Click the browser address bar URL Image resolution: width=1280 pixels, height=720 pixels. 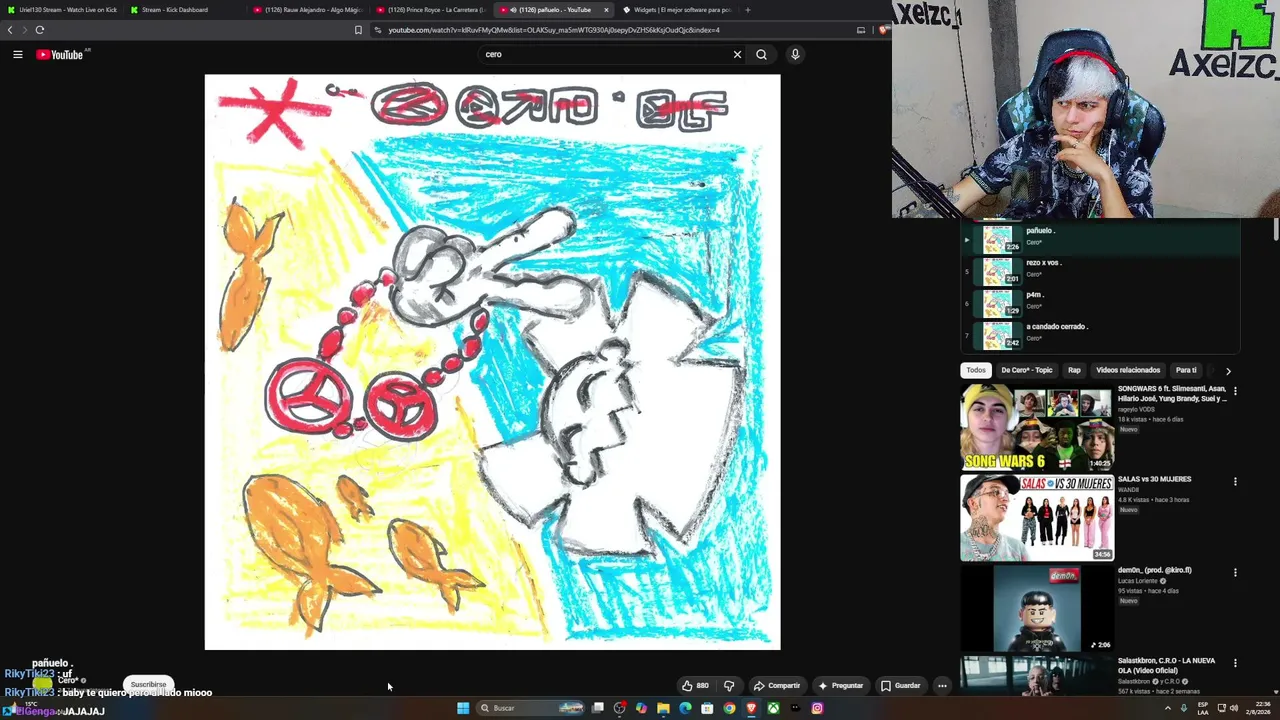click(x=553, y=30)
